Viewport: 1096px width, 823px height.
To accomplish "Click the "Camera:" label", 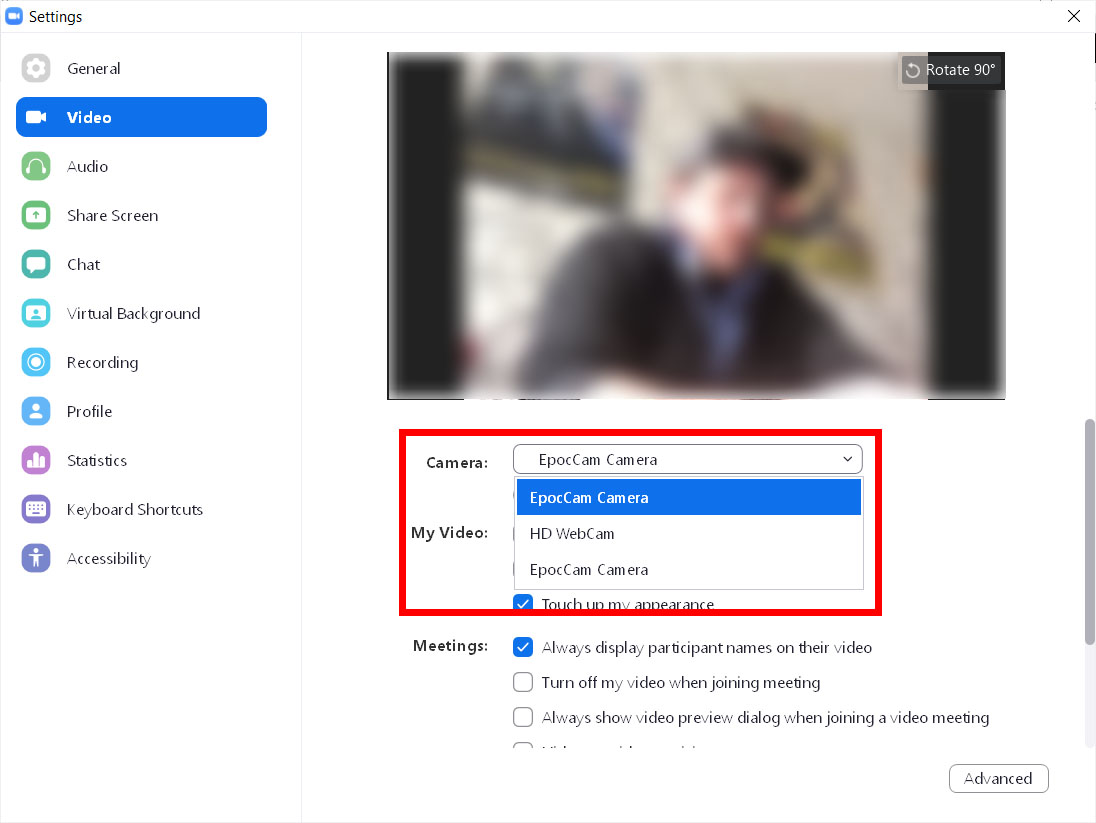I will (x=457, y=462).
